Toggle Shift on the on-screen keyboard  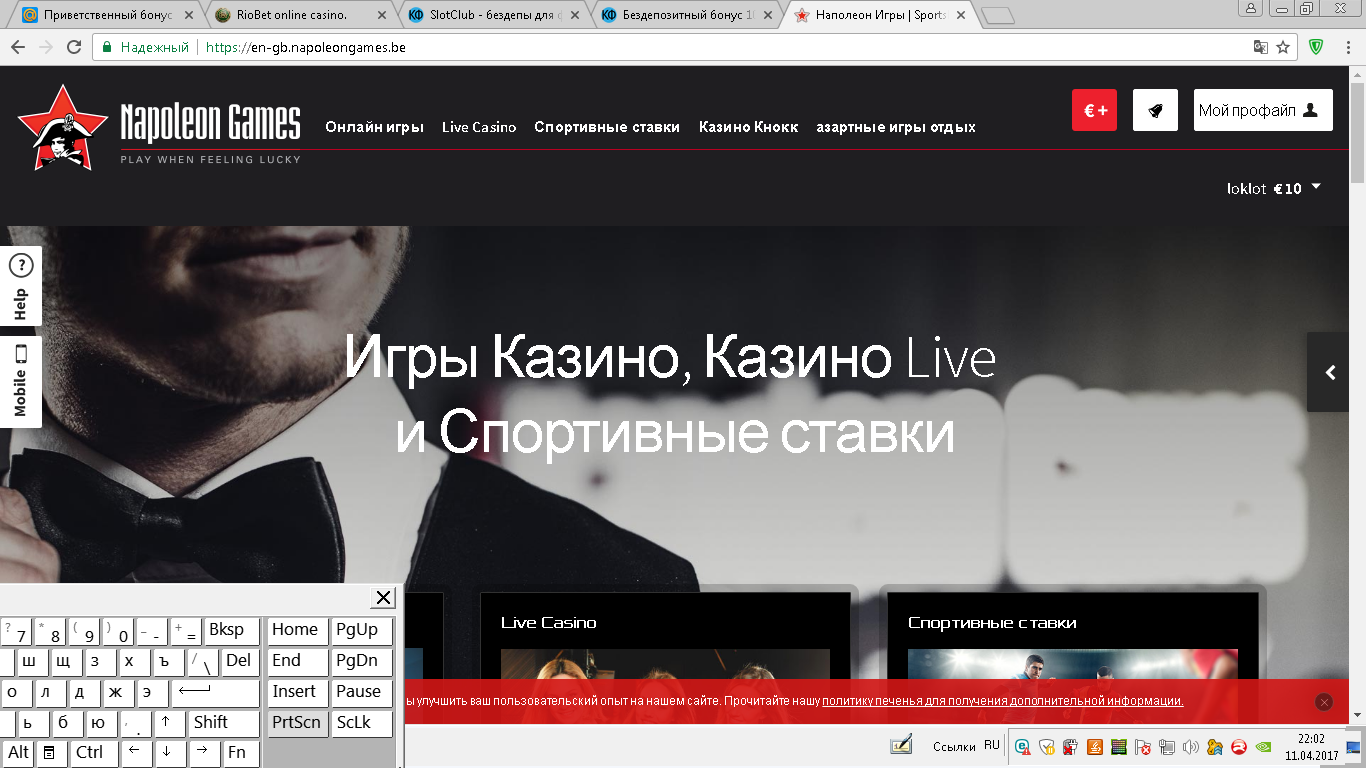click(224, 724)
